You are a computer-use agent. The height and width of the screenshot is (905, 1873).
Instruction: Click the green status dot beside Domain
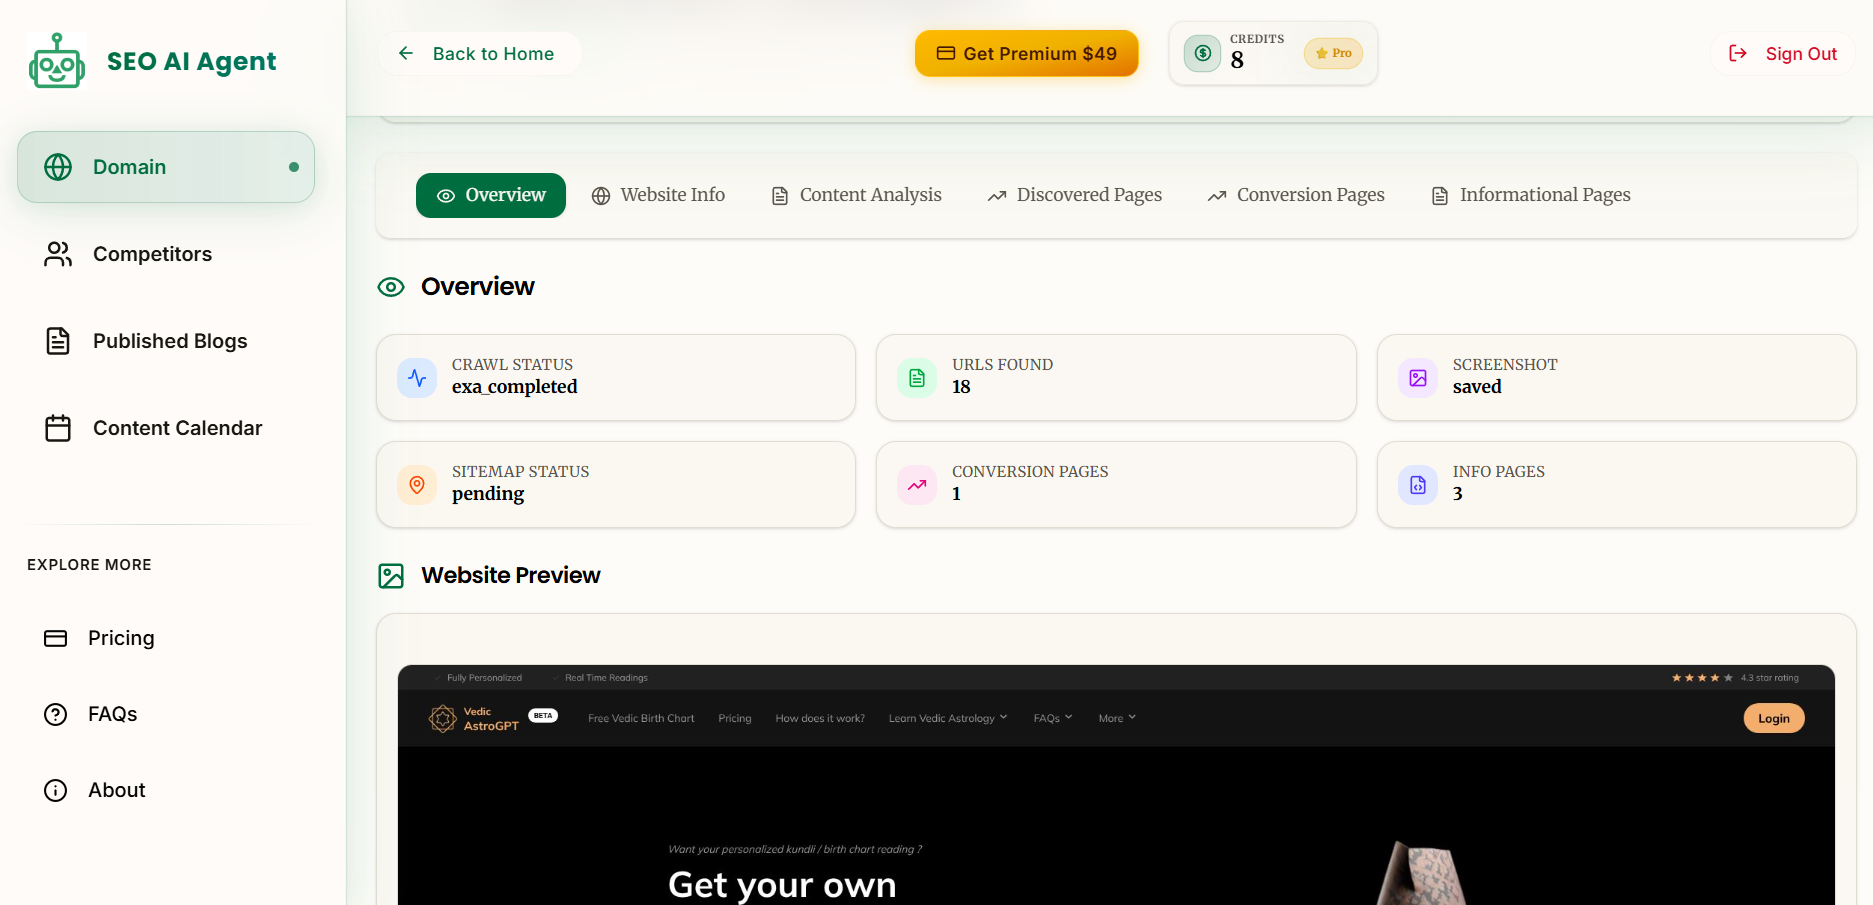click(x=295, y=167)
